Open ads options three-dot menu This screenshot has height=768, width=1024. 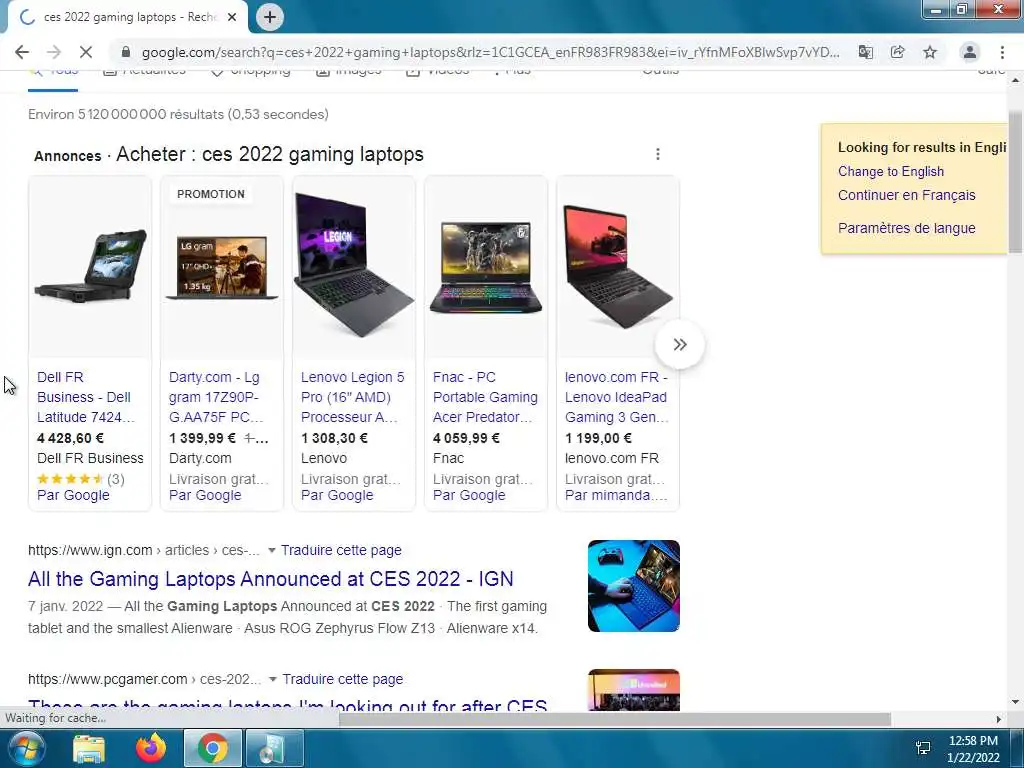click(658, 154)
